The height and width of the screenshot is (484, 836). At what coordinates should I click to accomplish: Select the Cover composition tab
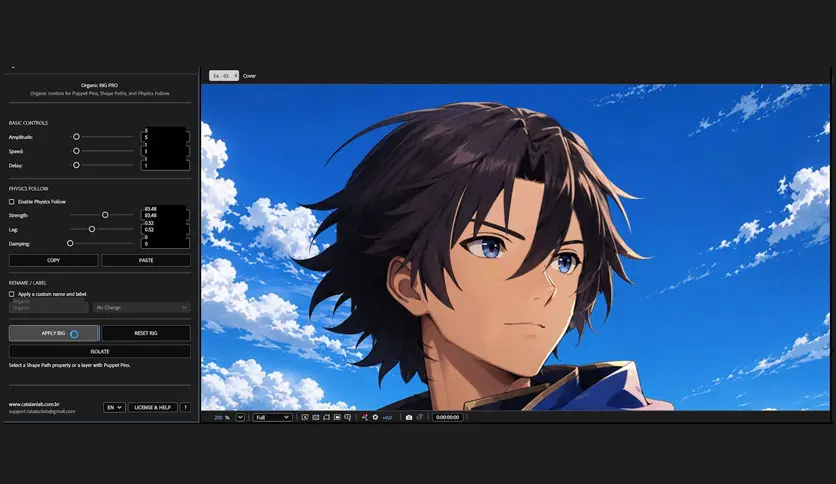250,76
